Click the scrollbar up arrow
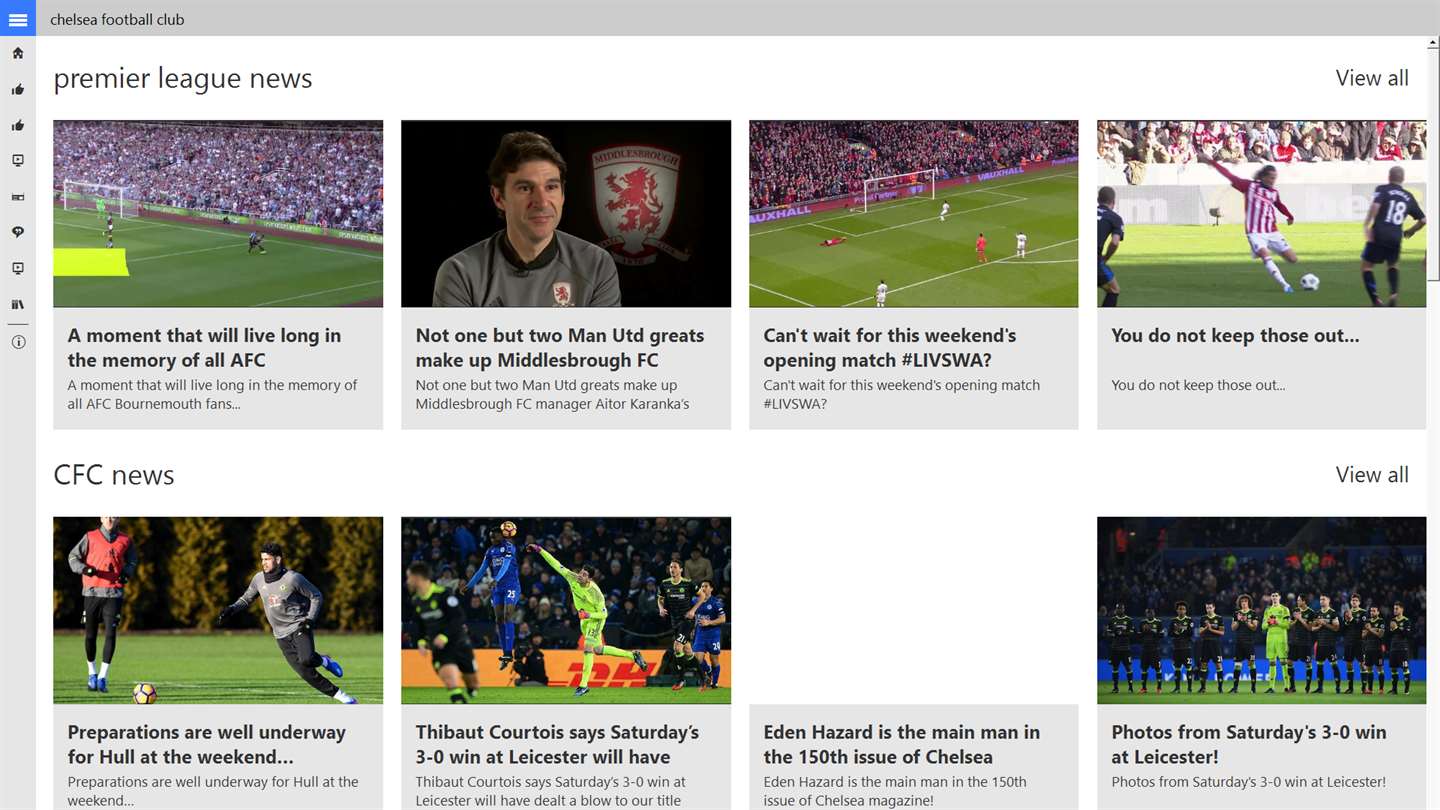Screen dimensions: 1440x810 (1433, 44)
